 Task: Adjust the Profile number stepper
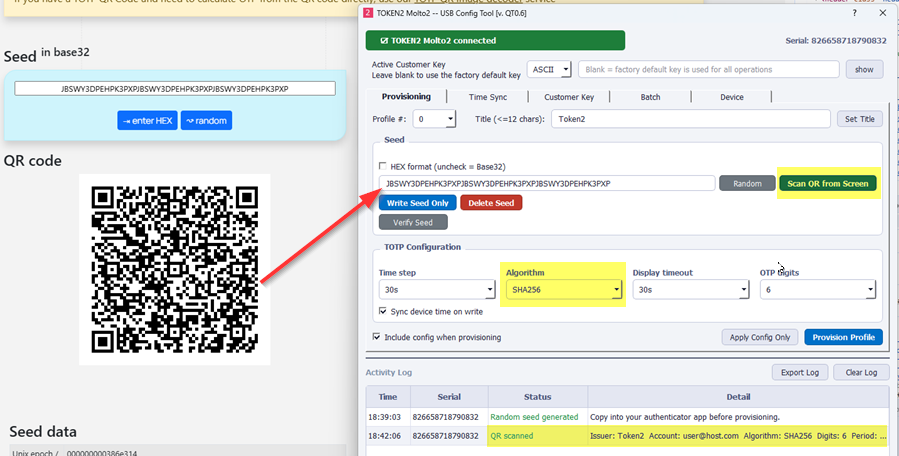[x=435, y=119]
